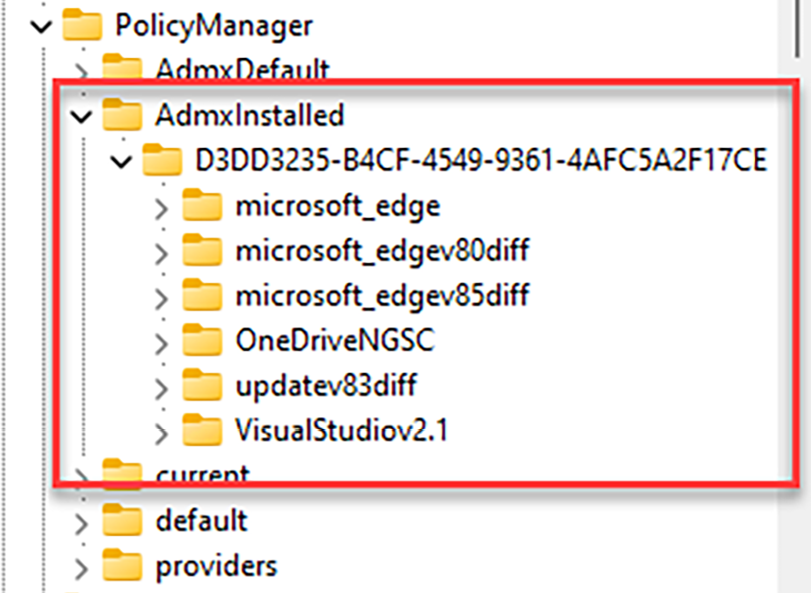Click the updatev83diff folder icon

[x=202, y=385]
